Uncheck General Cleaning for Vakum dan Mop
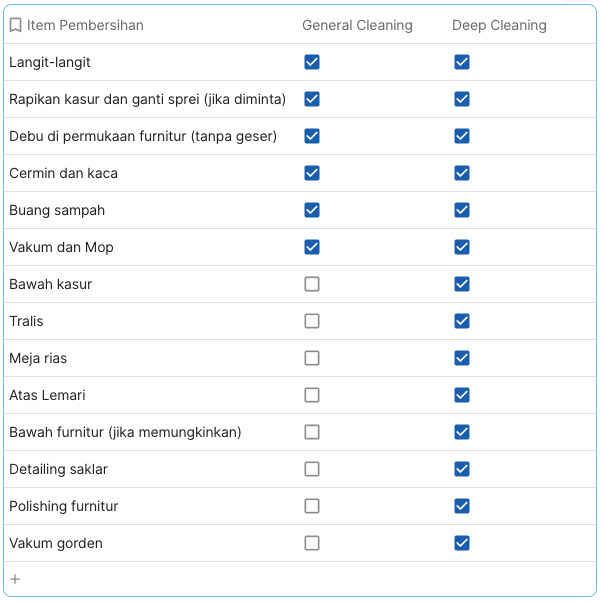 point(312,247)
